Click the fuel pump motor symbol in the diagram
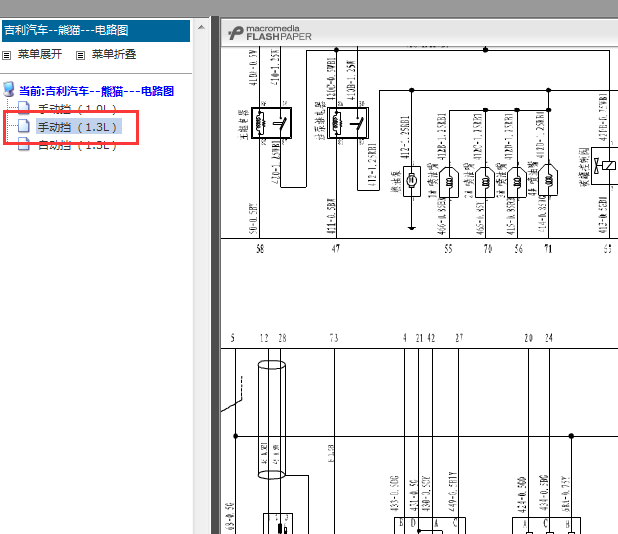This screenshot has height=534, width=618. 411,181
